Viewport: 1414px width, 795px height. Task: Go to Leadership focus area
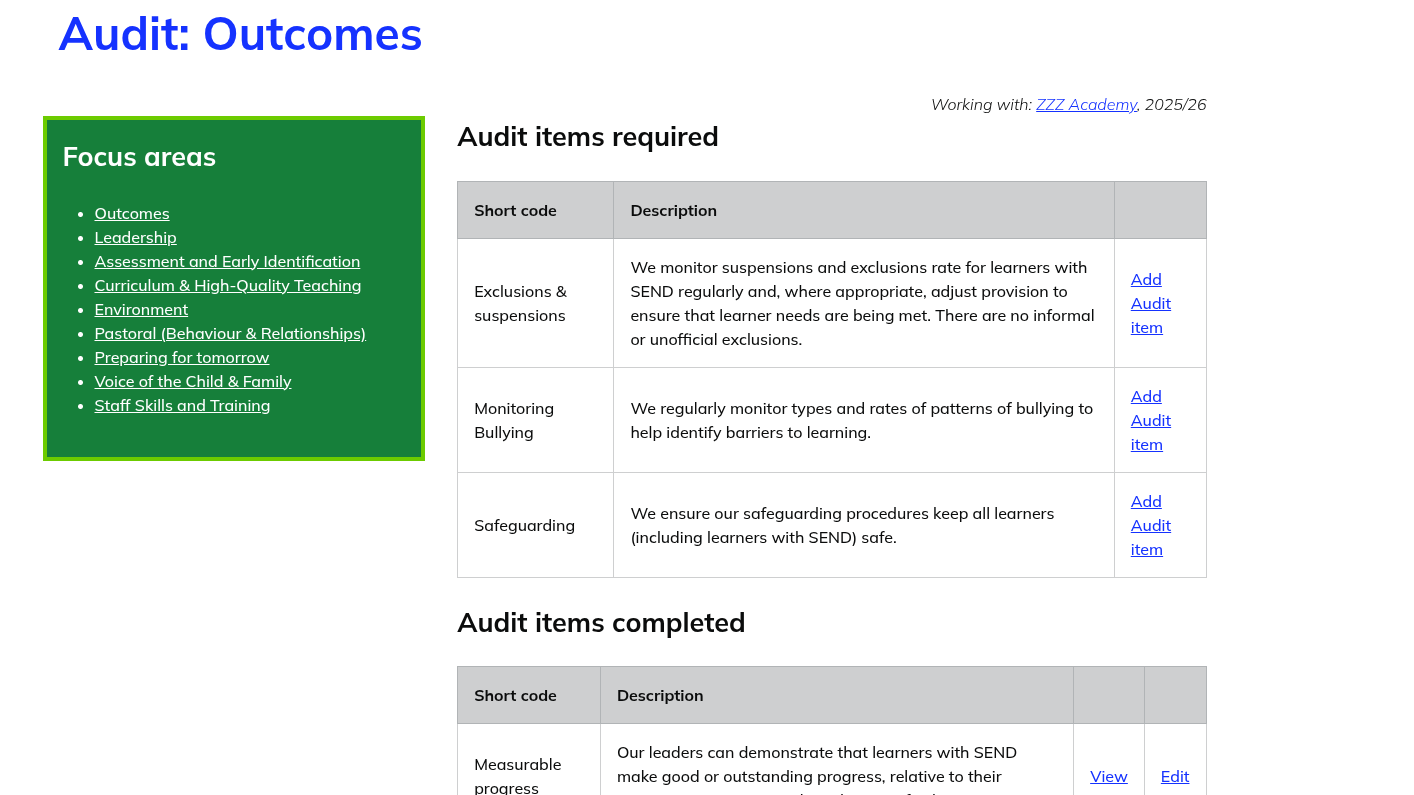pyautogui.click(x=135, y=237)
